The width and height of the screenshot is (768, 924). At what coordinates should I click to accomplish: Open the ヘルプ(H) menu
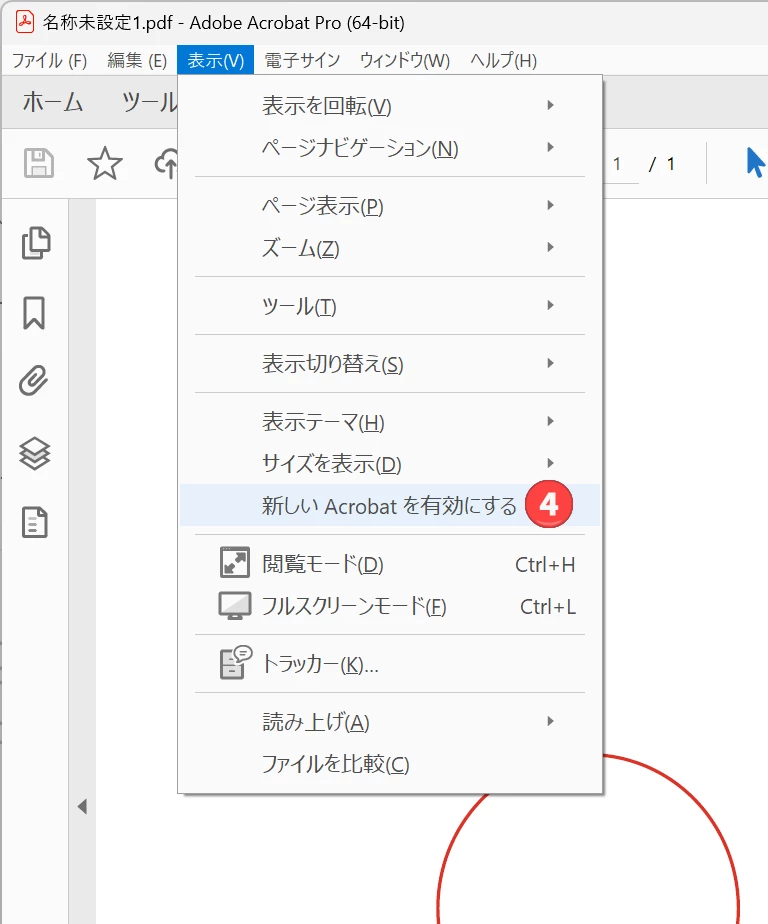tap(503, 60)
